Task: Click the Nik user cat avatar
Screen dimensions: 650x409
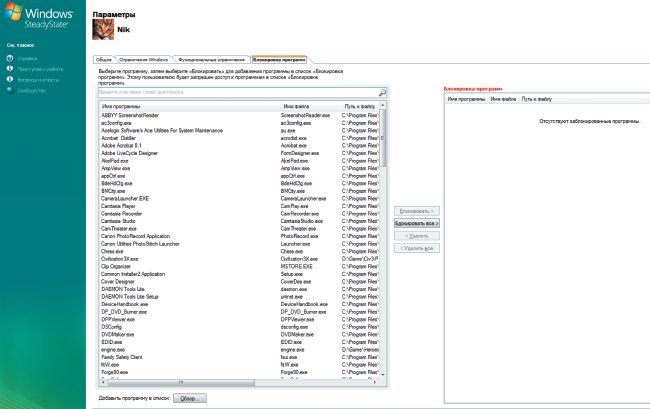Action: [x=104, y=30]
